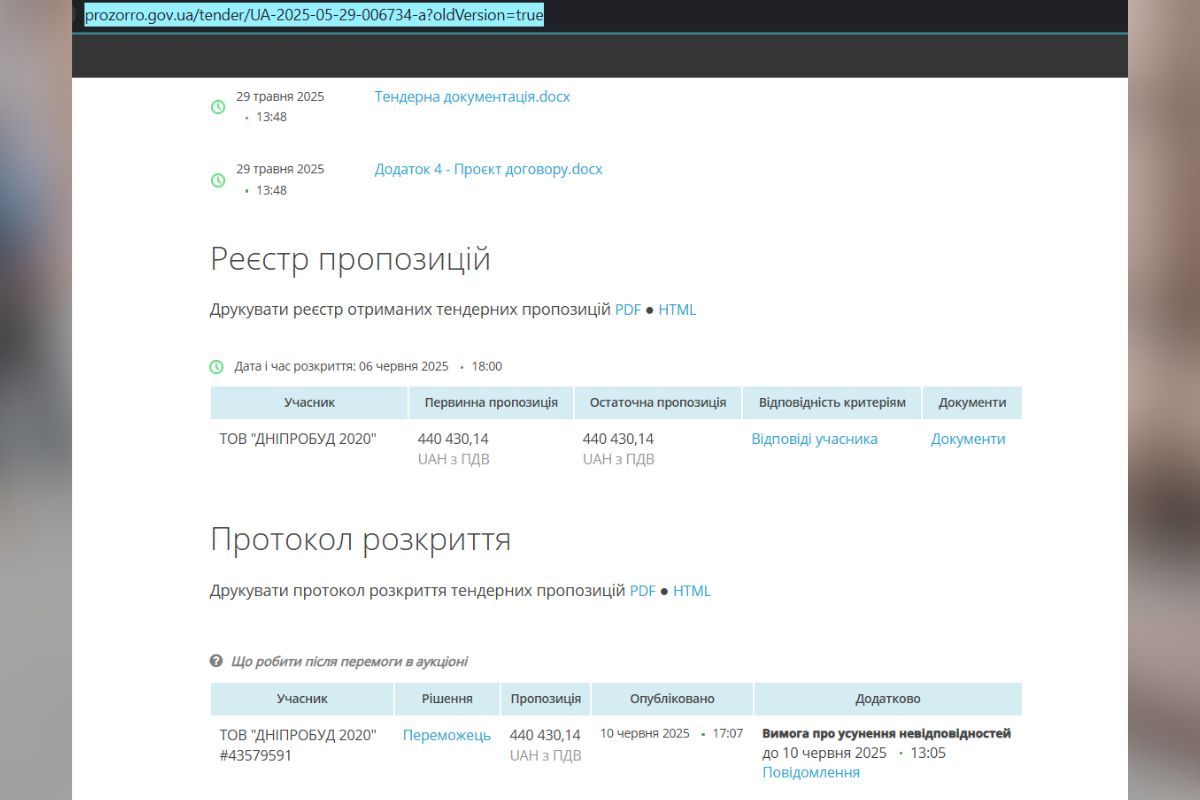Open Тендерна документація.docx
The image size is (1200, 800).
point(472,96)
